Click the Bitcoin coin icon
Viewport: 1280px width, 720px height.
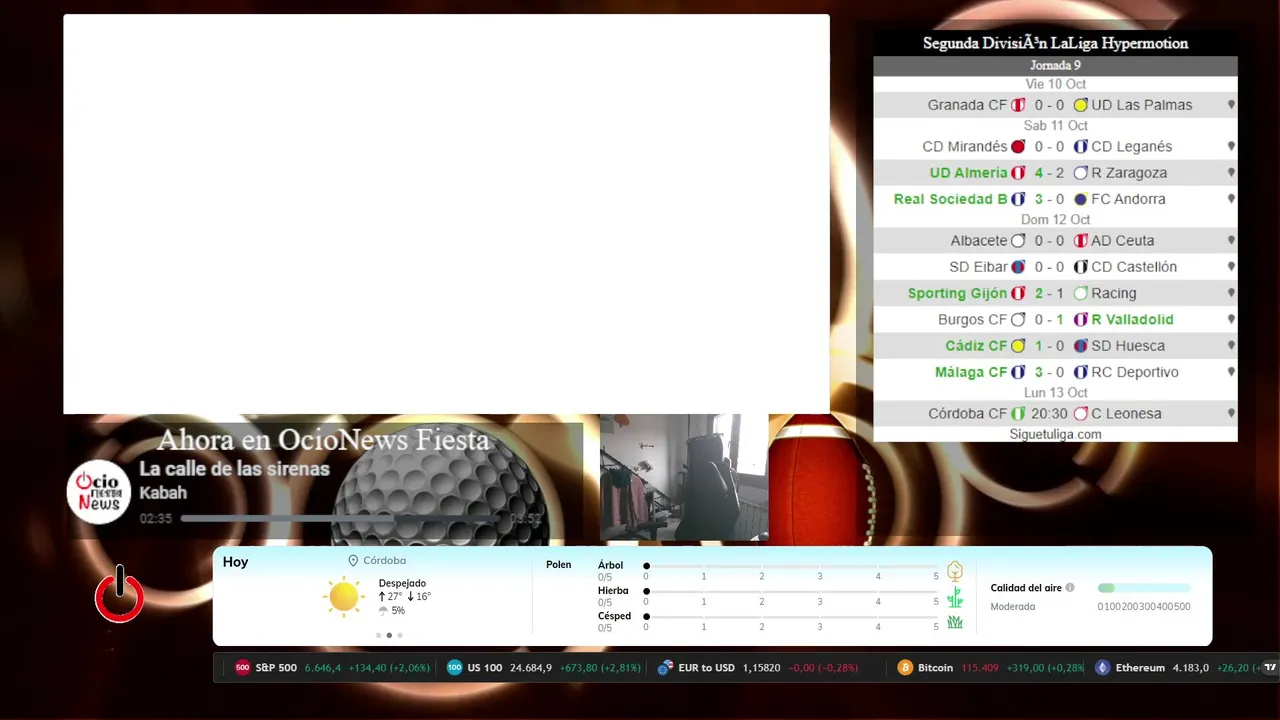(x=905, y=668)
